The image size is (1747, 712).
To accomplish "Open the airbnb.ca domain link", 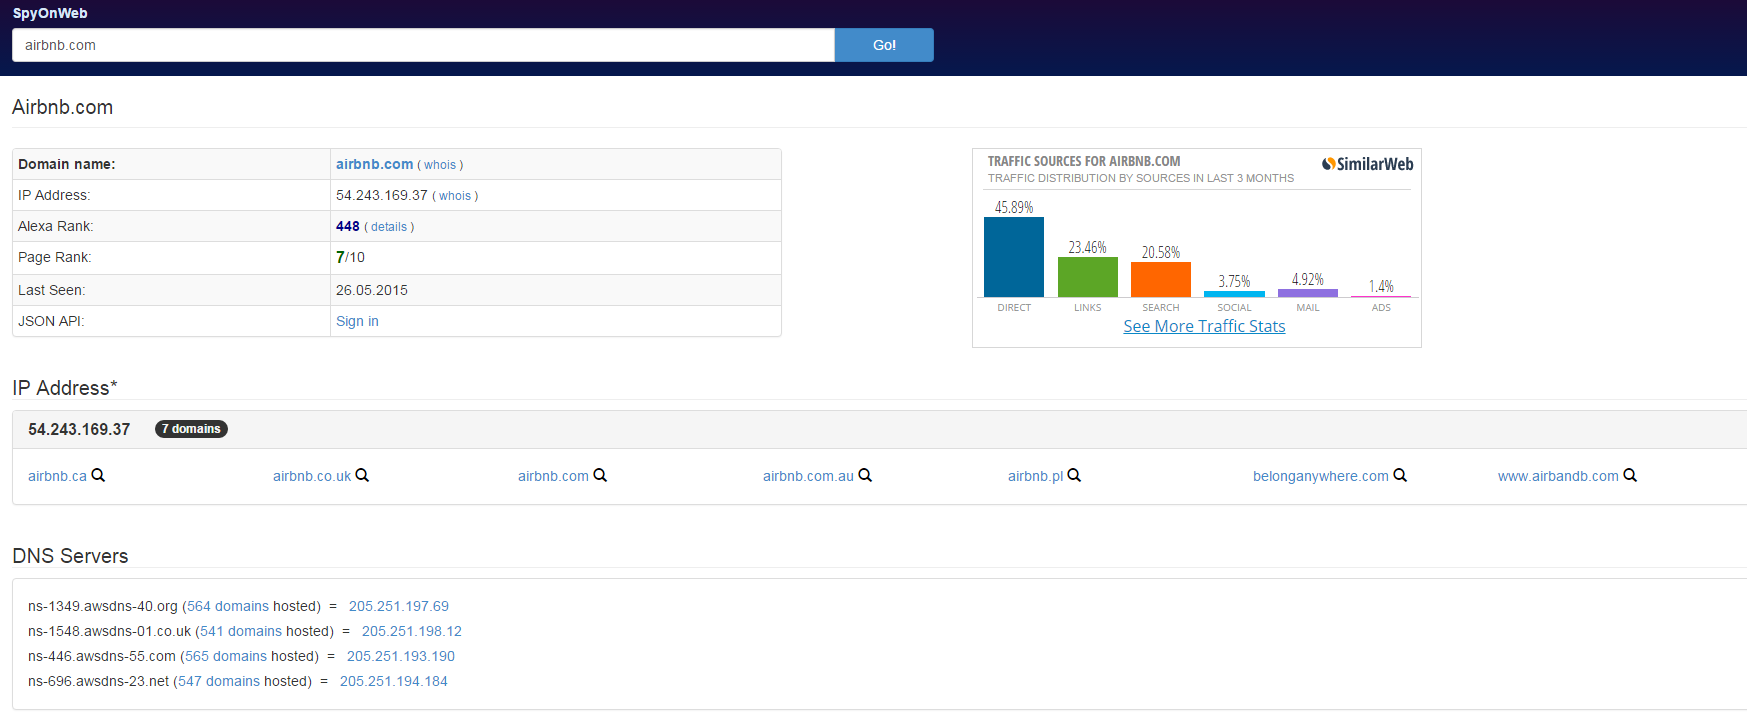I will [57, 476].
